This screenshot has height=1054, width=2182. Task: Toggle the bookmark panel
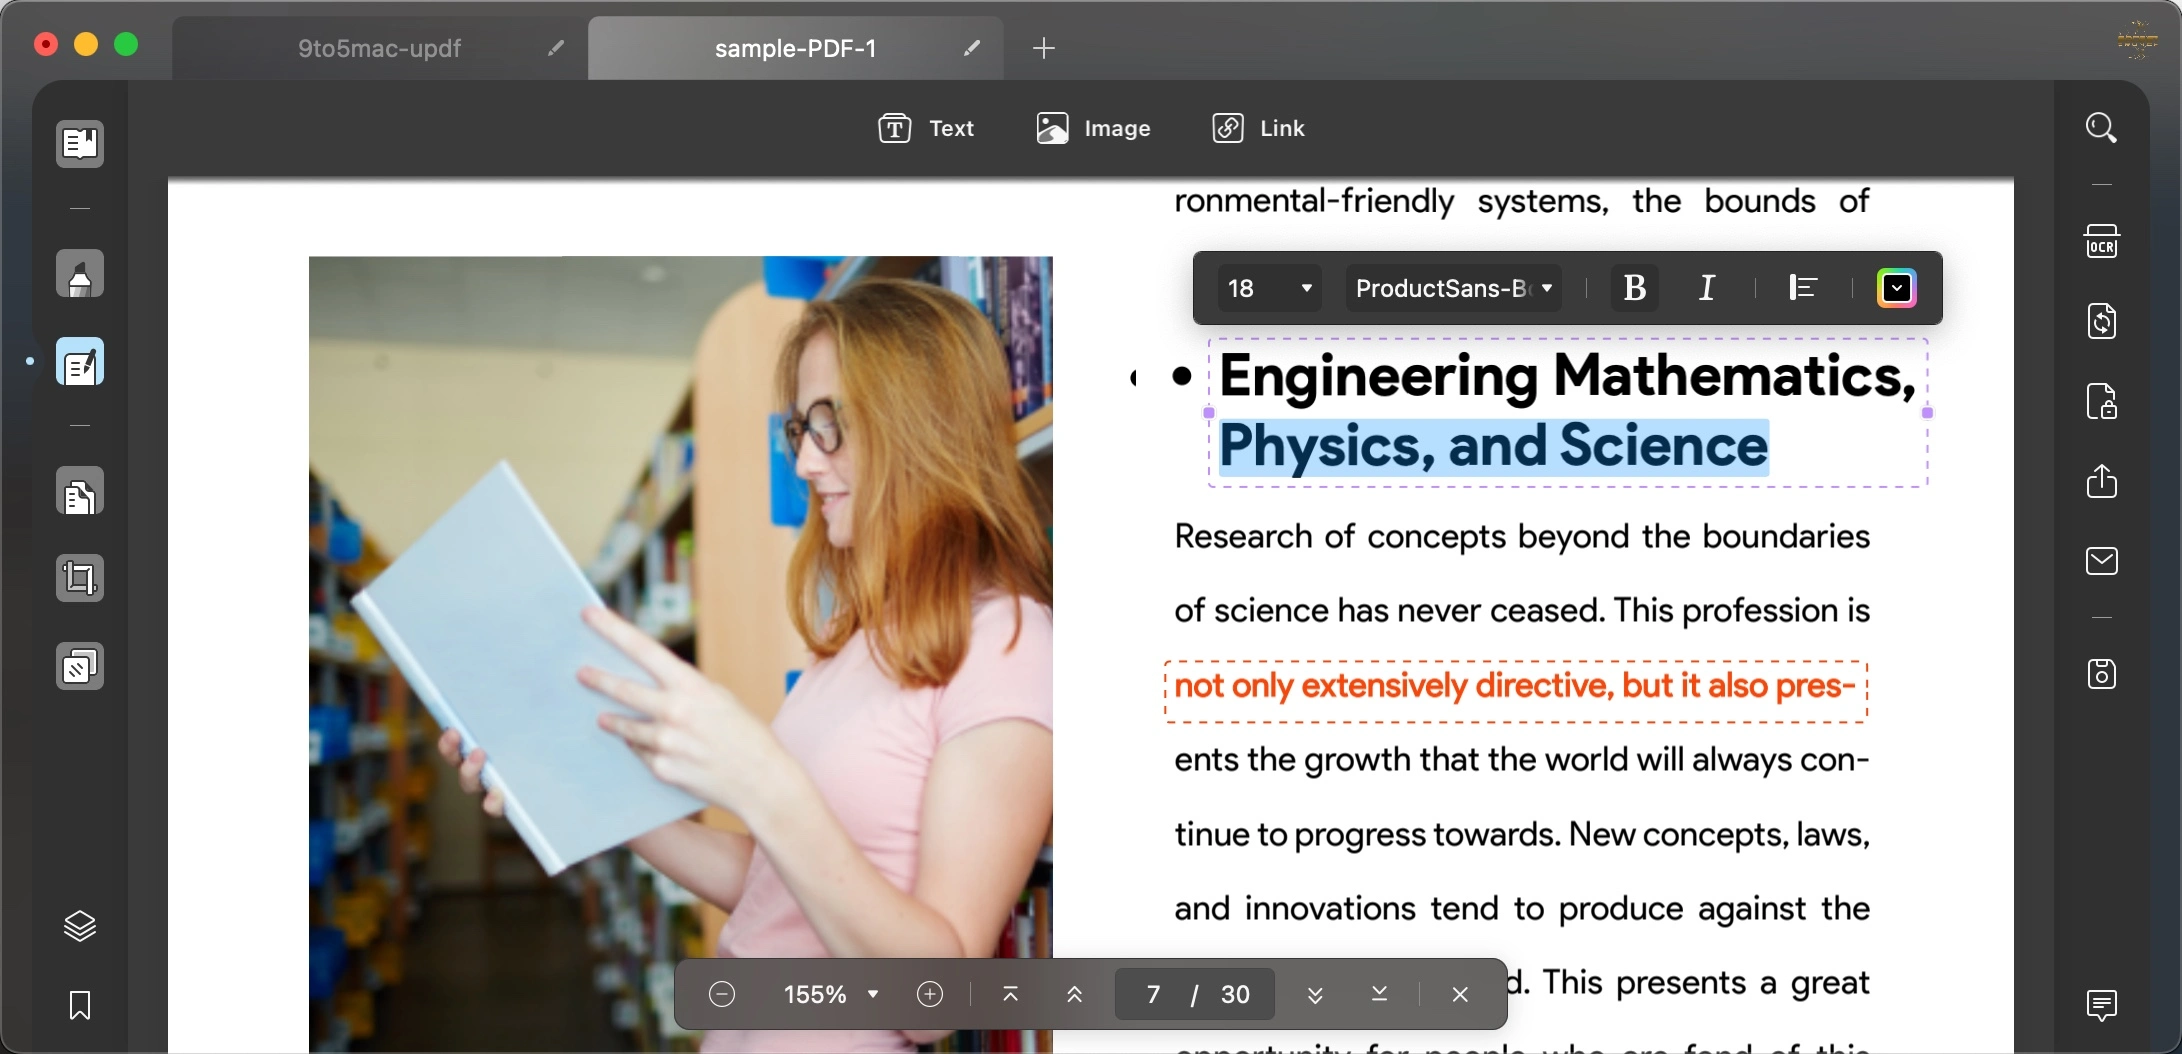coord(80,1005)
